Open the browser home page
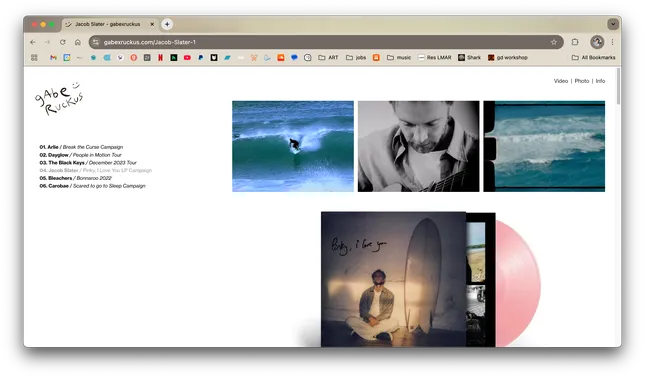The height and width of the screenshot is (378, 645). 78,42
